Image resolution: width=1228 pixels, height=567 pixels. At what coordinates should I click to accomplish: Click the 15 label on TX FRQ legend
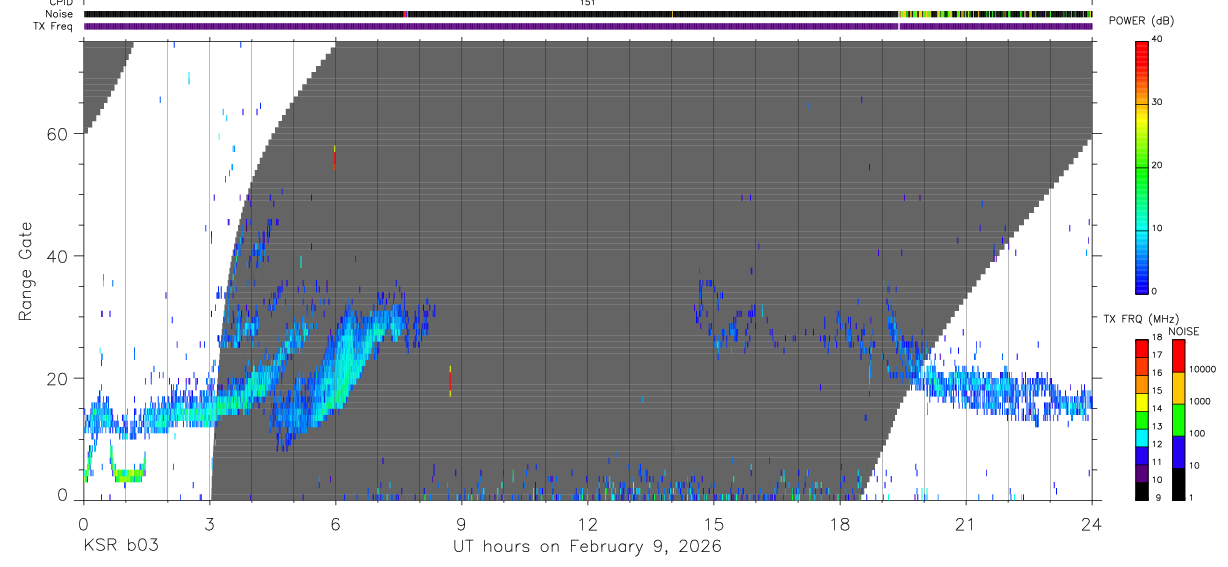click(x=1157, y=391)
